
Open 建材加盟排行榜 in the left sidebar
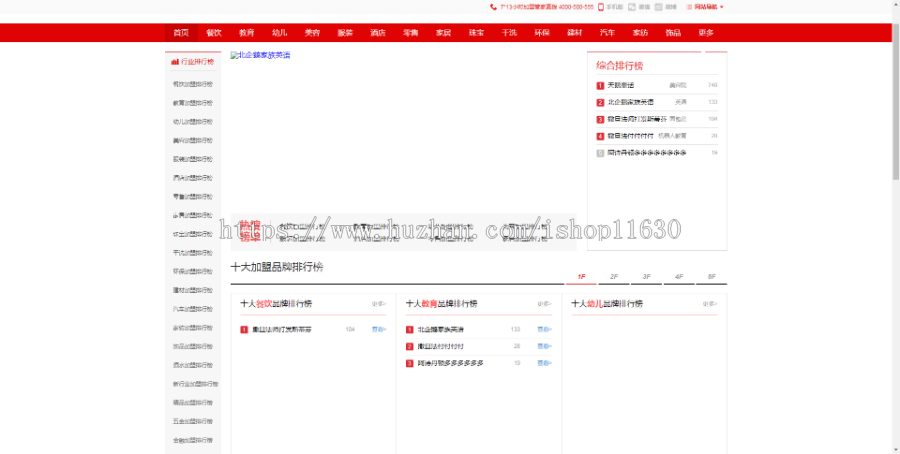pyautogui.click(x=193, y=290)
